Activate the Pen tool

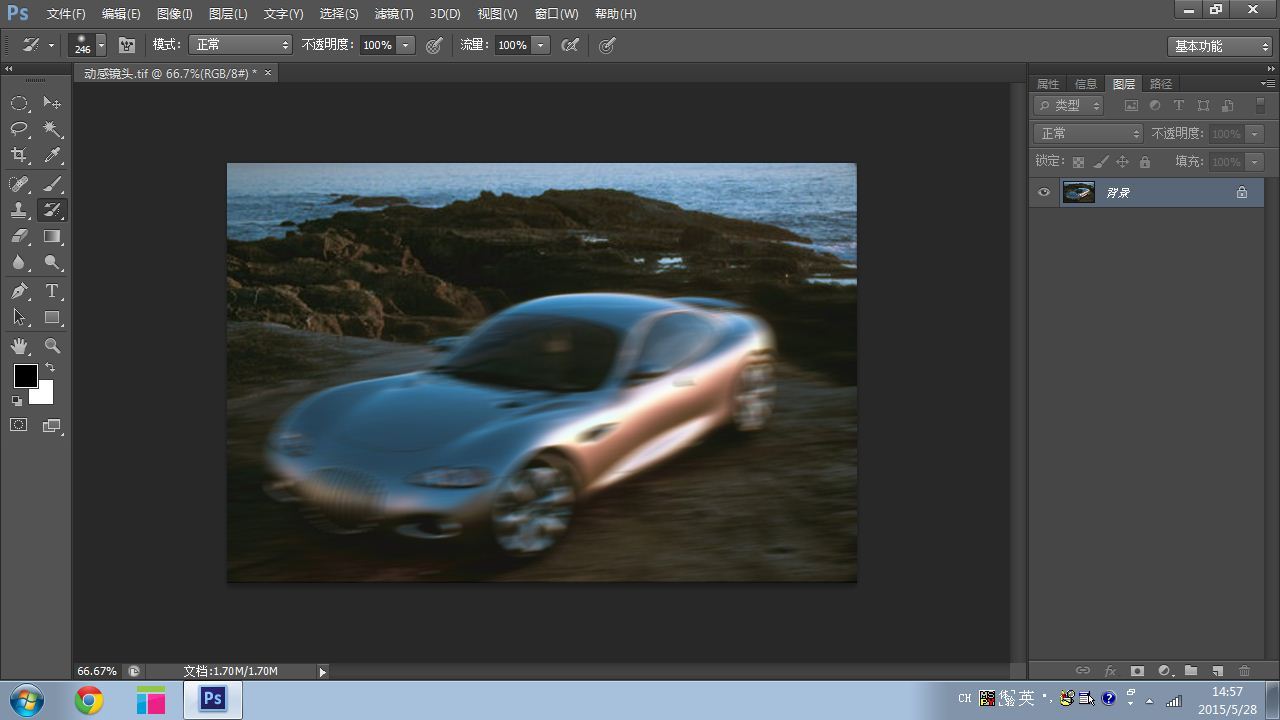(x=19, y=291)
